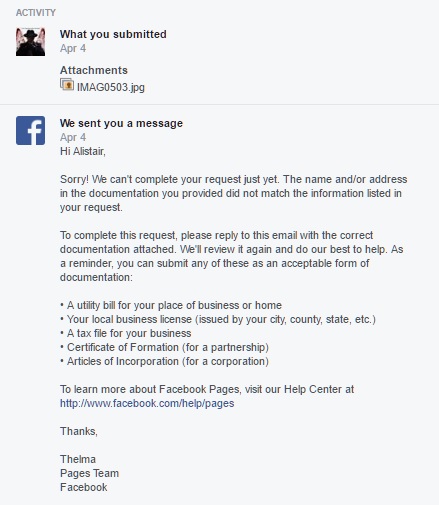Click the Articles of Incorporation bullet
Screen dimensions: 439x505
[164, 361]
